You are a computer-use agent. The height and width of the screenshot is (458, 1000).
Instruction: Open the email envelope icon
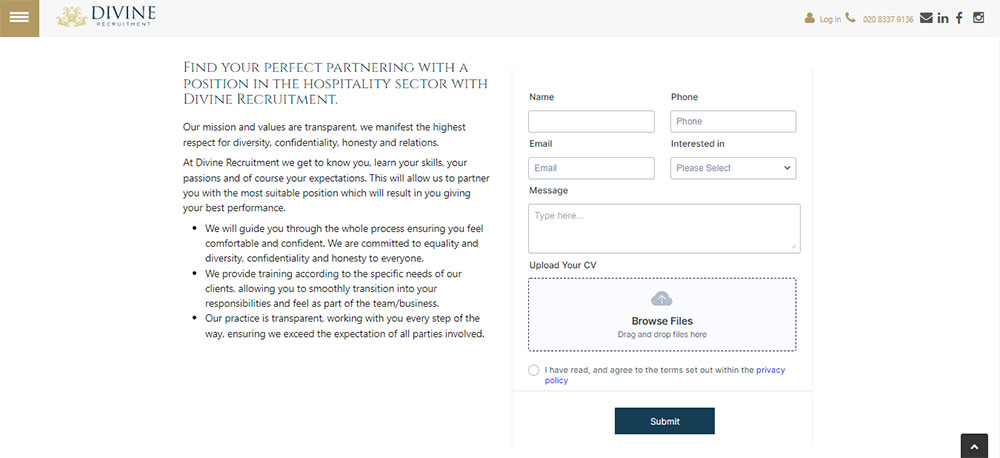(926, 18)
